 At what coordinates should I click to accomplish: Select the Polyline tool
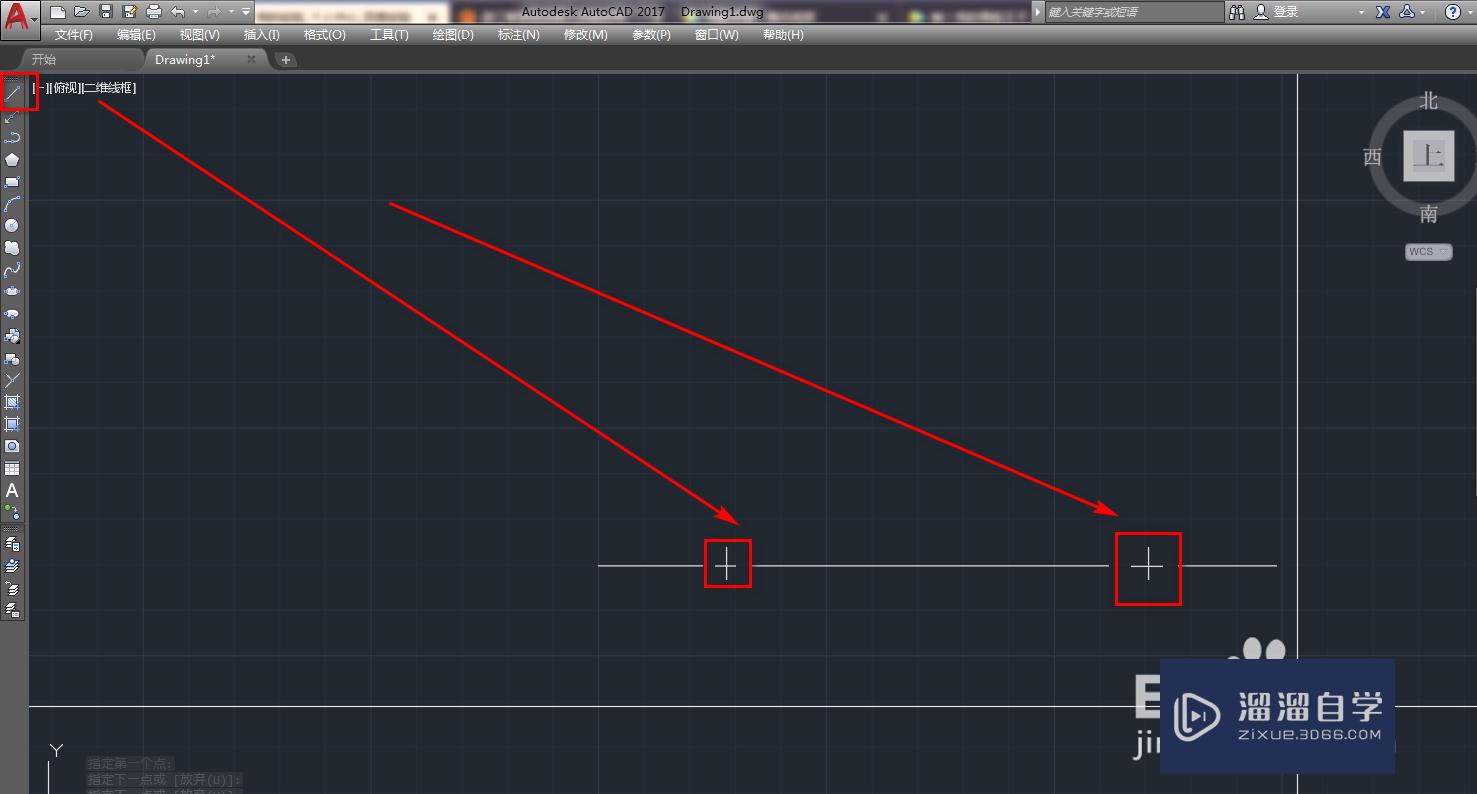[12, 138]
